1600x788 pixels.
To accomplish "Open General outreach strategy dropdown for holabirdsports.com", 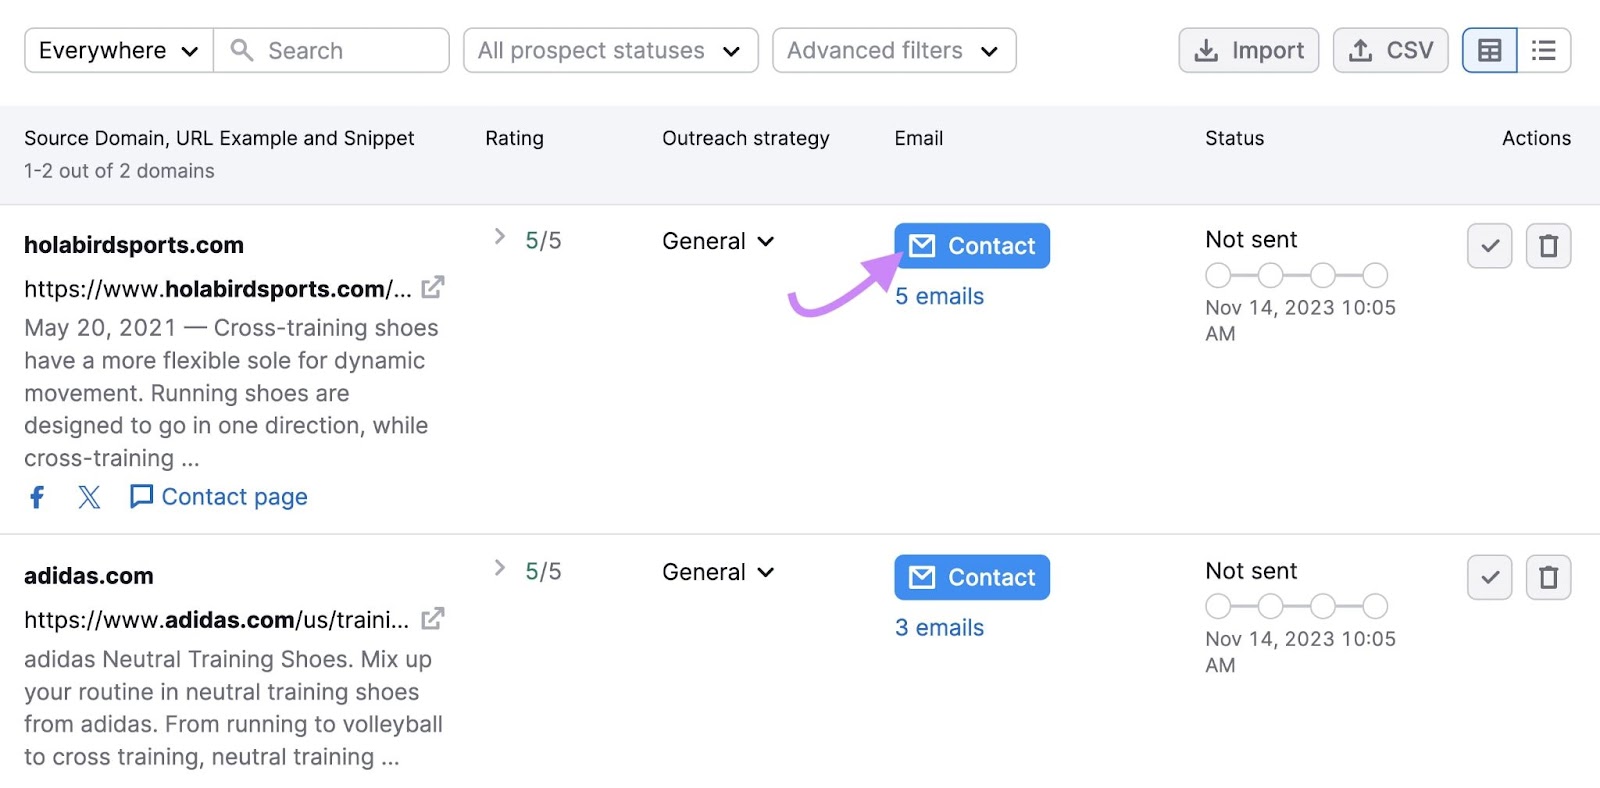I will [x=718, y=241].
